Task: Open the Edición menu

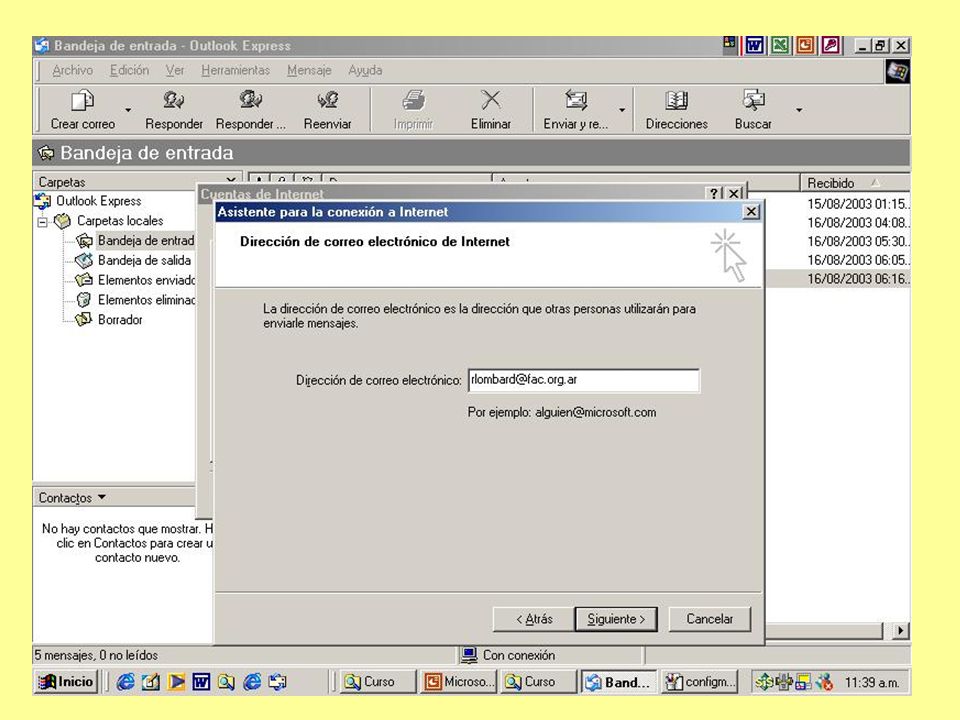Action: click(129, 70)
